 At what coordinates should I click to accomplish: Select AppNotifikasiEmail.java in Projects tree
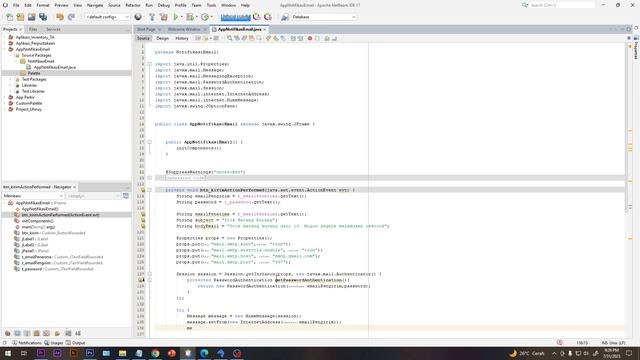coord(54,67)
